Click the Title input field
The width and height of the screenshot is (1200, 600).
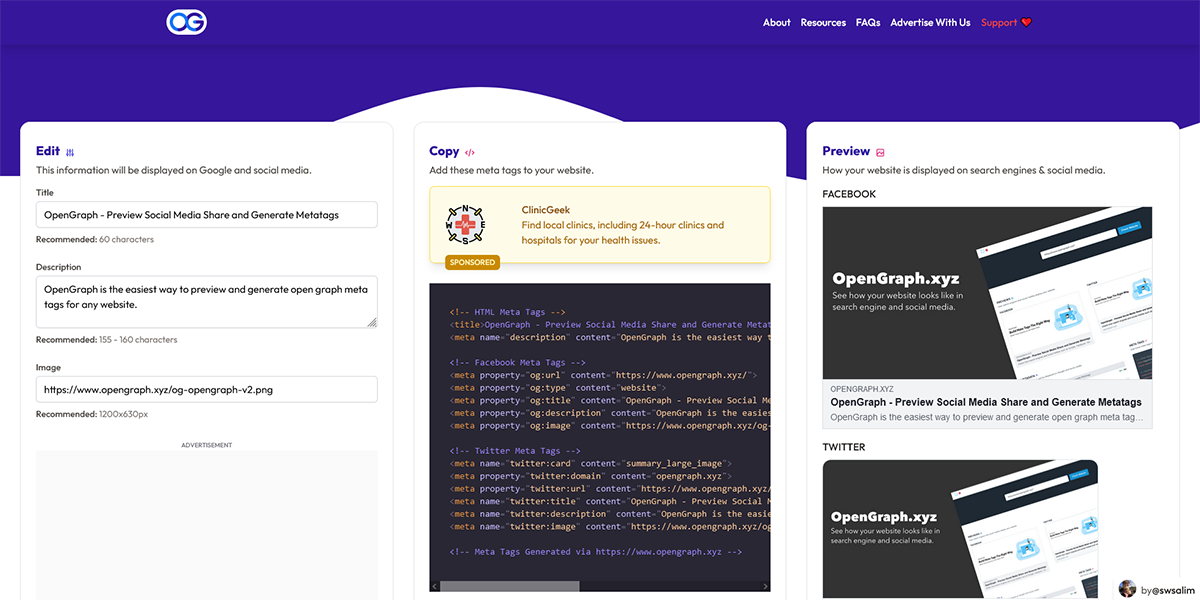206,214
